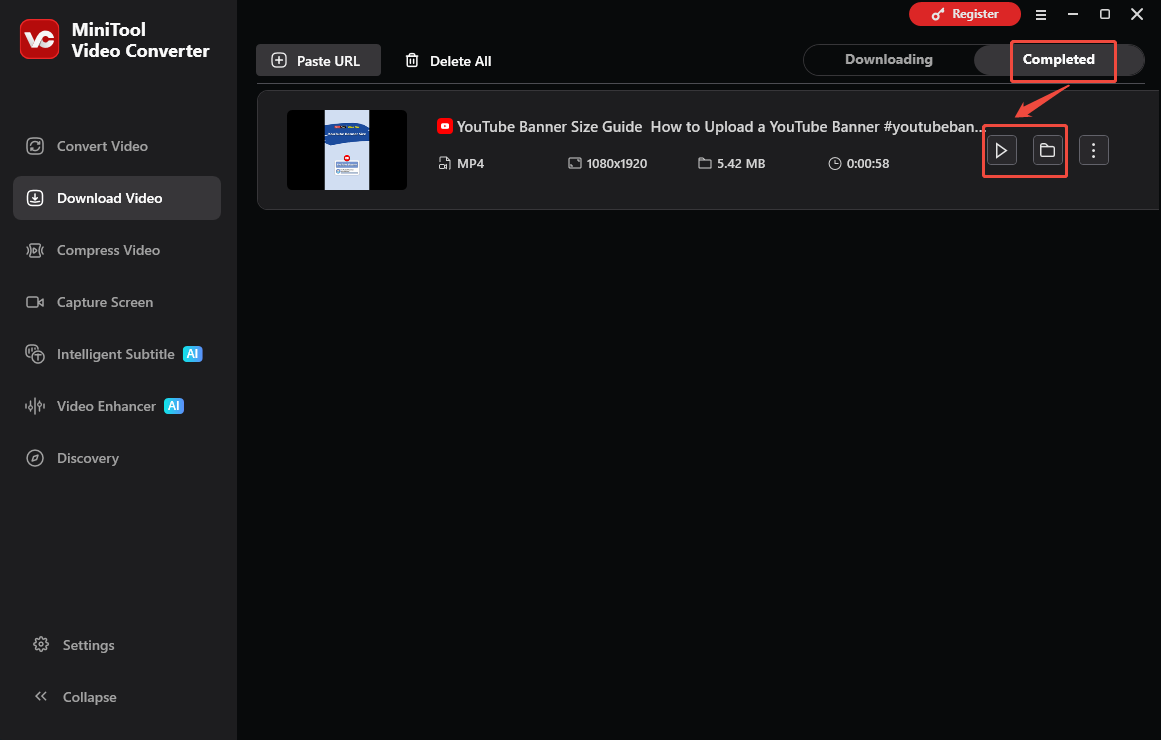Click Delete All downloads
Viewport: 1161px width, 740px height.
coord(448,61)
